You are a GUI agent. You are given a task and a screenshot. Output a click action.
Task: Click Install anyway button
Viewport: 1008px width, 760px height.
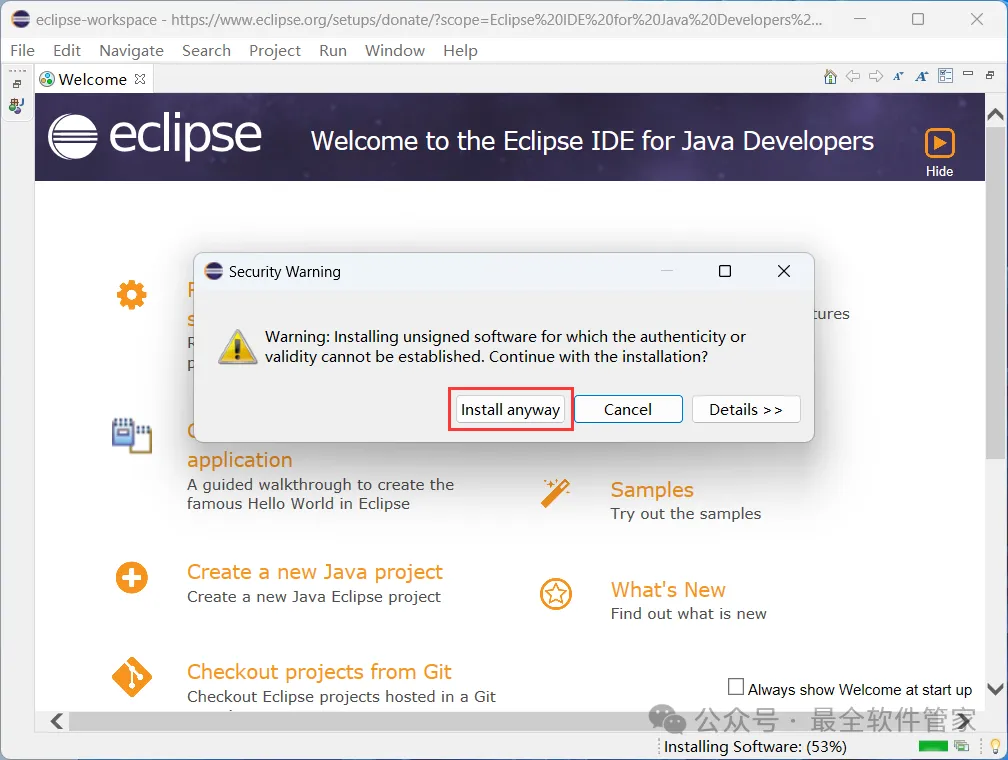[510, 409]
